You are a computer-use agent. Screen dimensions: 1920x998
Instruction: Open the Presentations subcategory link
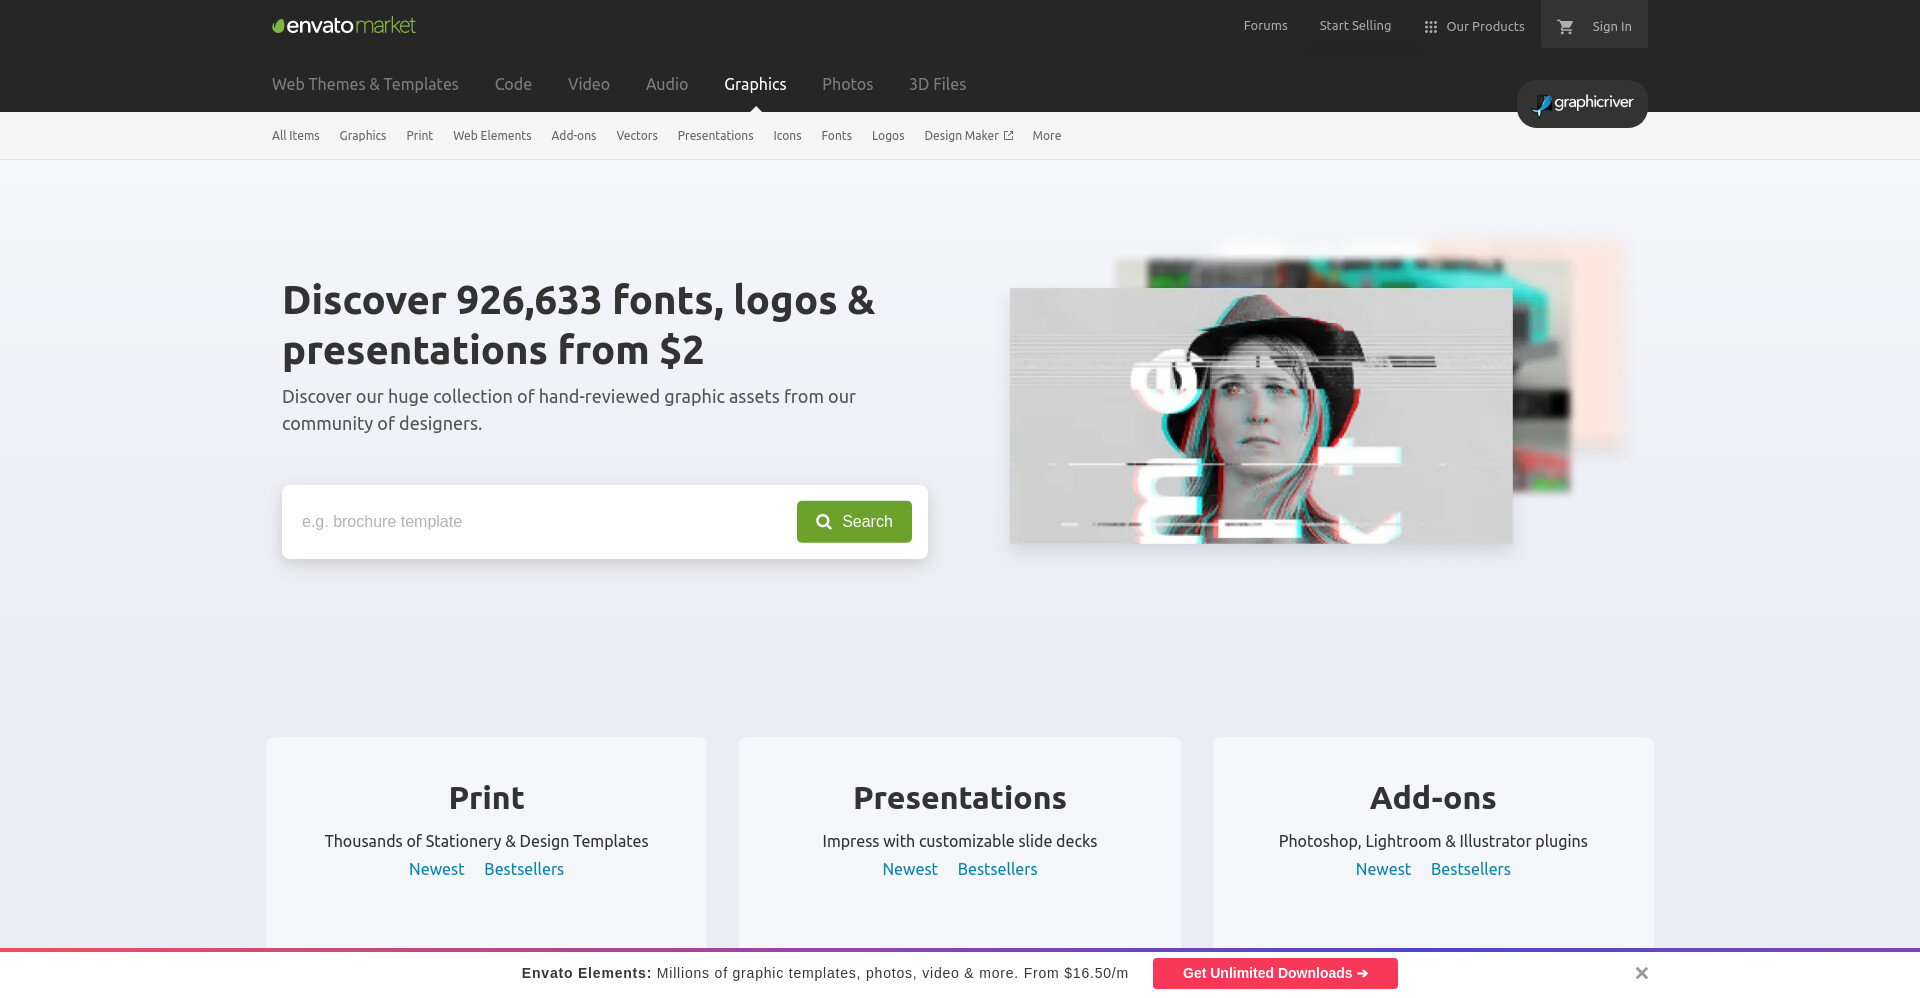[715, 136]
